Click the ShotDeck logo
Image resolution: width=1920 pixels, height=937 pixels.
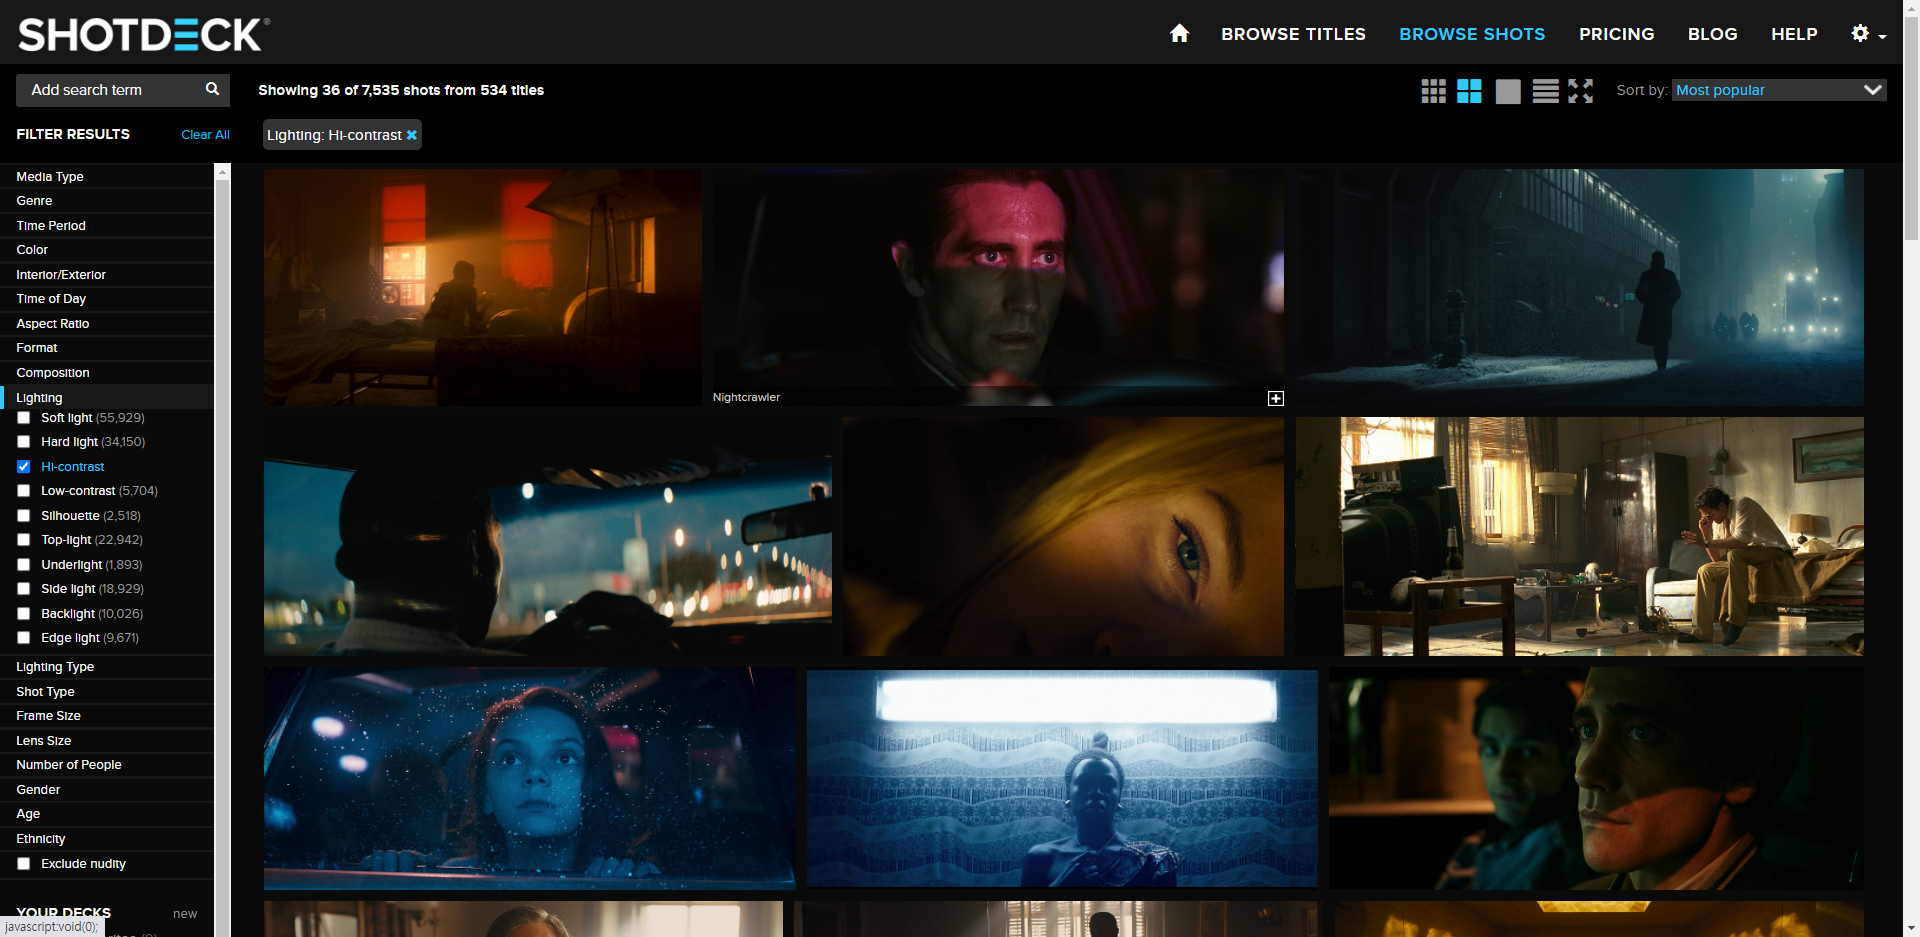coord(144,35)
